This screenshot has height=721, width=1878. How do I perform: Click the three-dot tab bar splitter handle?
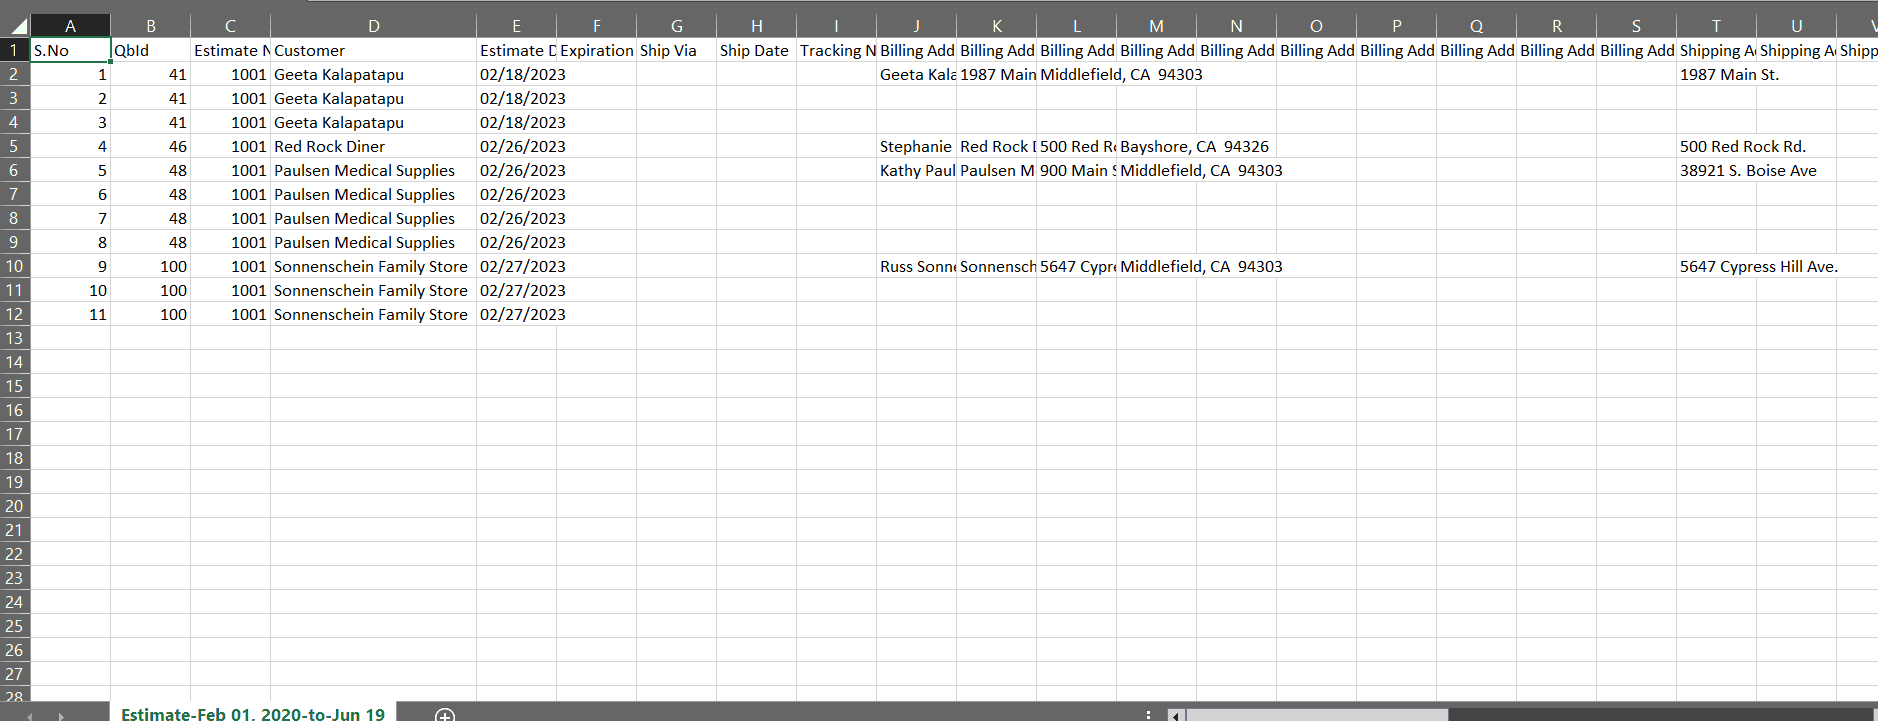click(x=1148, y=714)
